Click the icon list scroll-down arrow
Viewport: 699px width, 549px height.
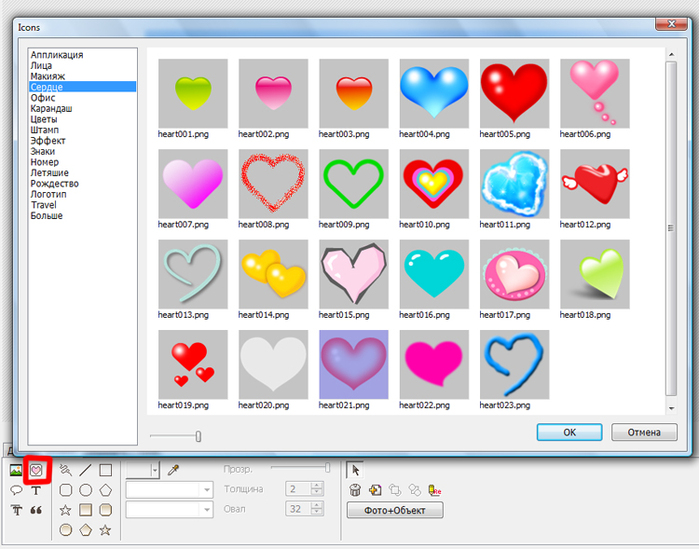tap(671, 408)
